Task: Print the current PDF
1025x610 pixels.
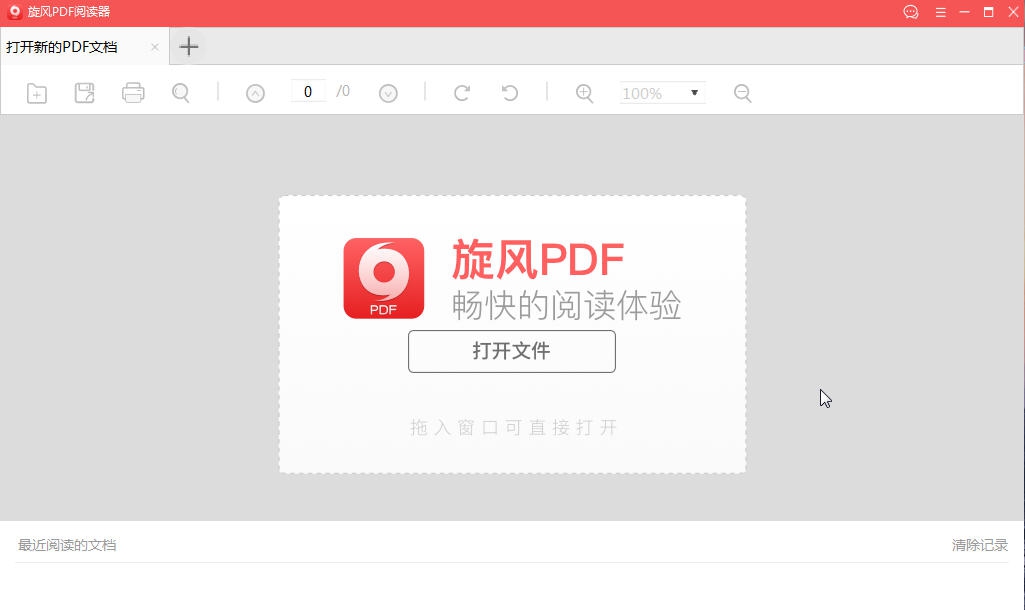Action: coord(133,92)
